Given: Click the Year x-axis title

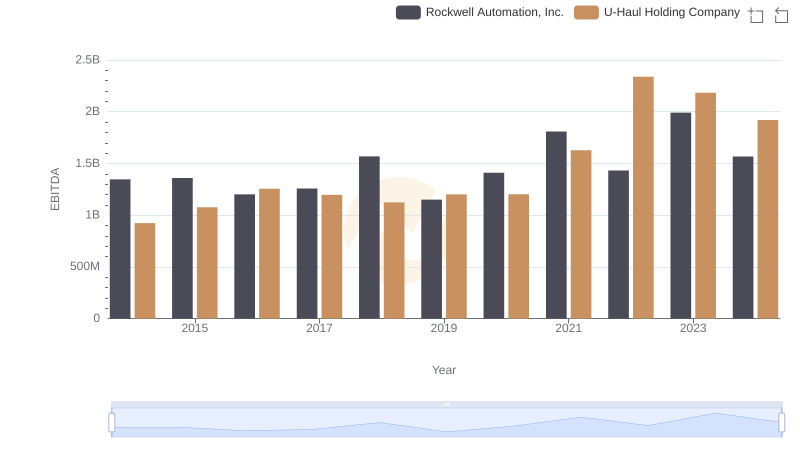Looking at the screenshot, I should click(444, 370).
